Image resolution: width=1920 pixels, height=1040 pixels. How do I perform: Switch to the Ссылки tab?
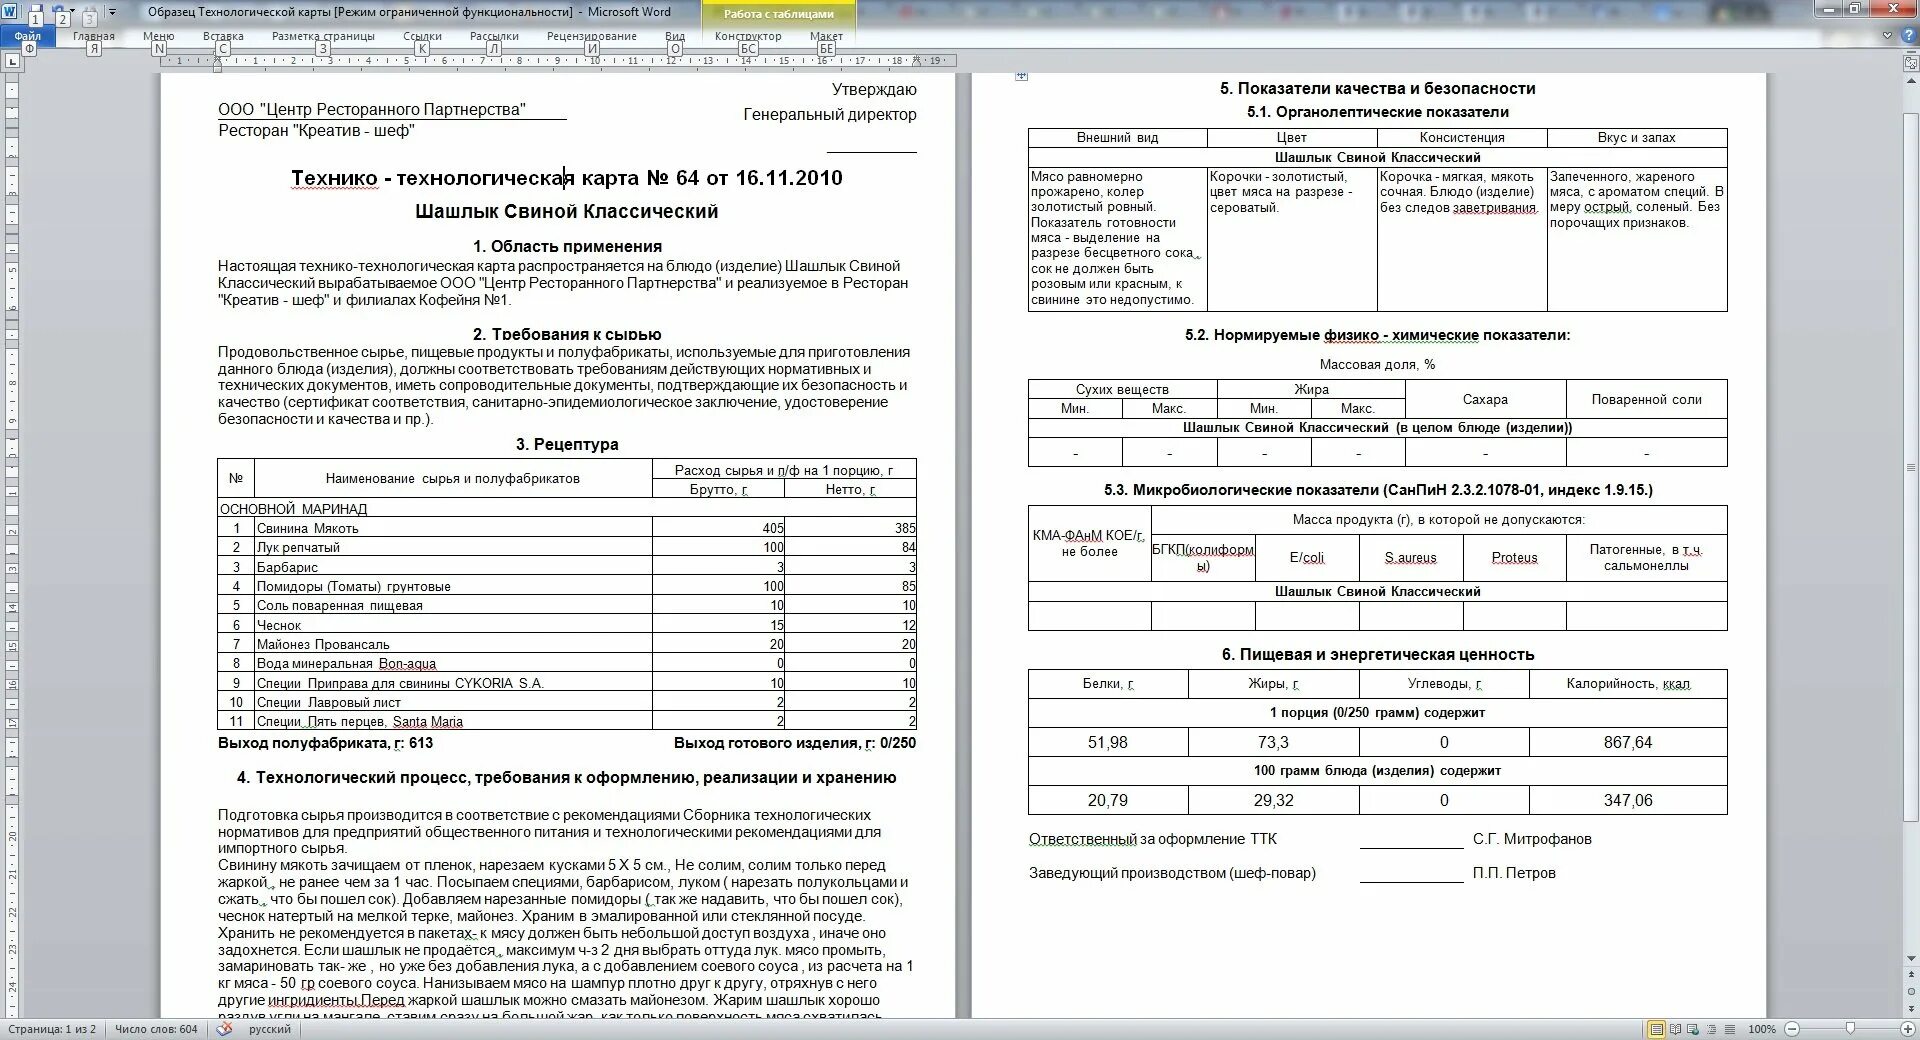pos(423,36)
